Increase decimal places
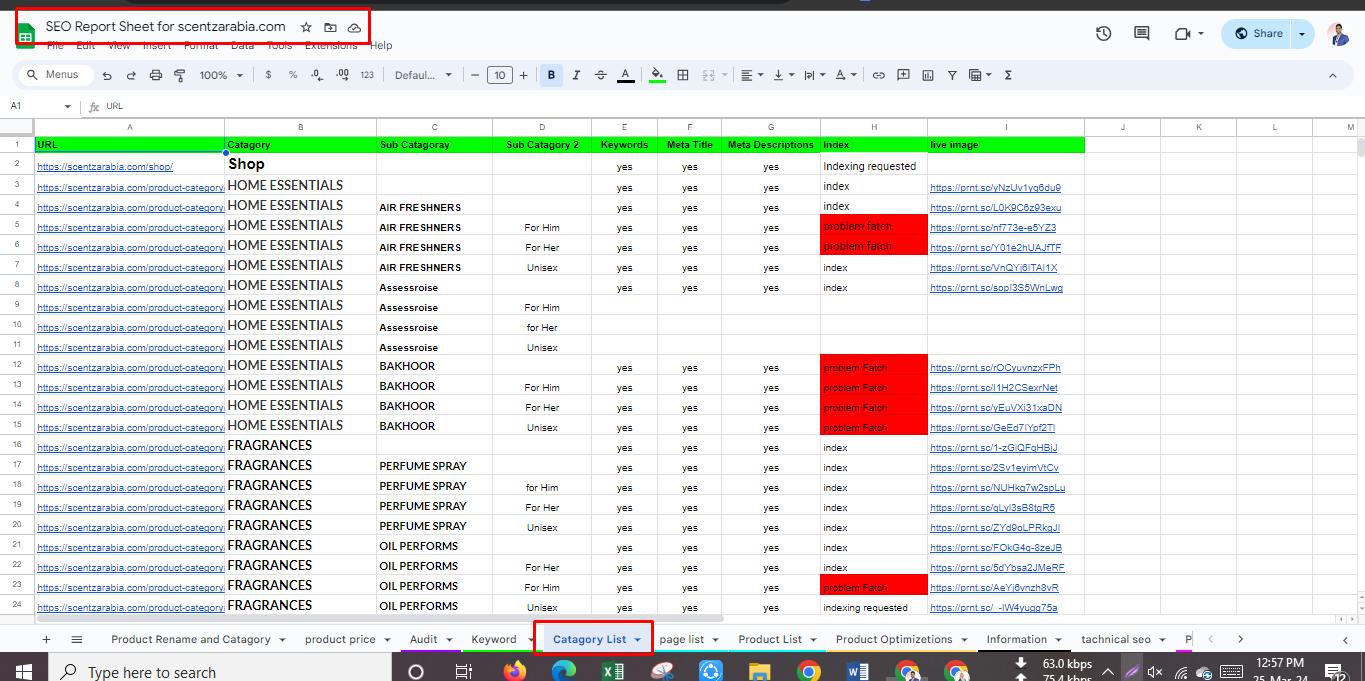Viewport: 1365px width, 681px height. (x=342, y=75)
